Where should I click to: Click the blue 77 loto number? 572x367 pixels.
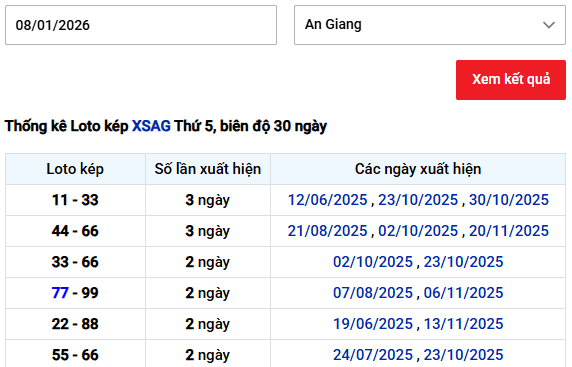[x=60, y=293]
